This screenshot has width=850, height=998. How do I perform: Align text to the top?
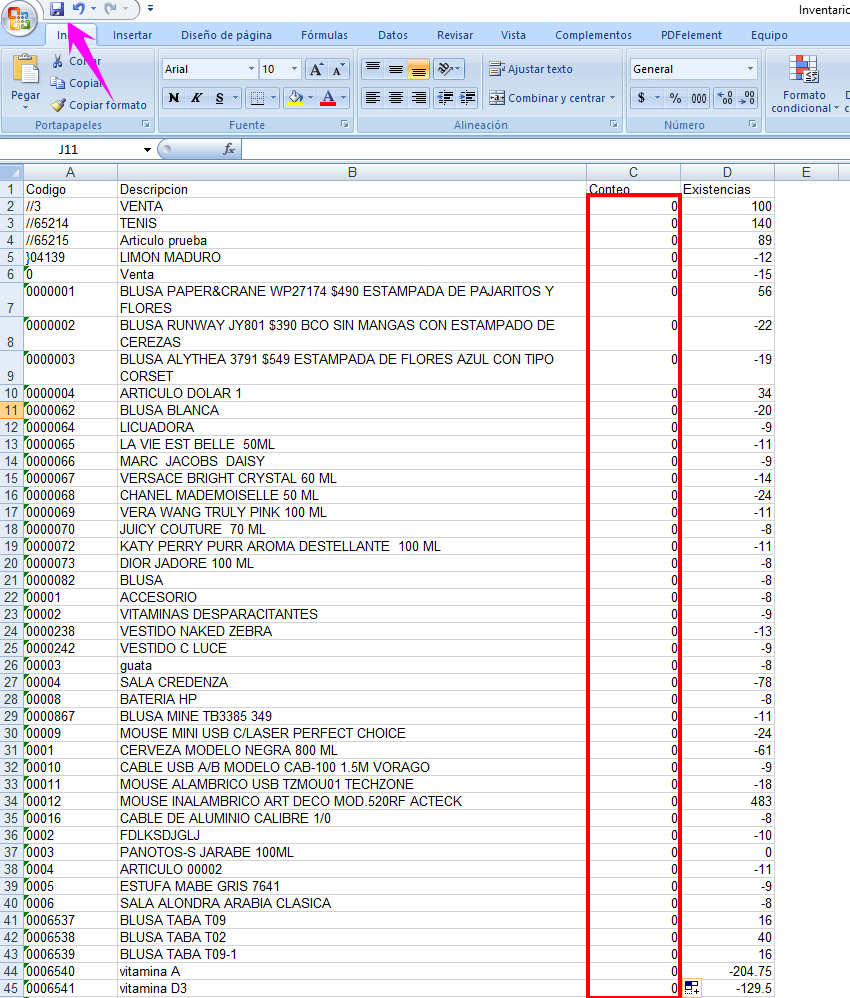tap(373, 69)
